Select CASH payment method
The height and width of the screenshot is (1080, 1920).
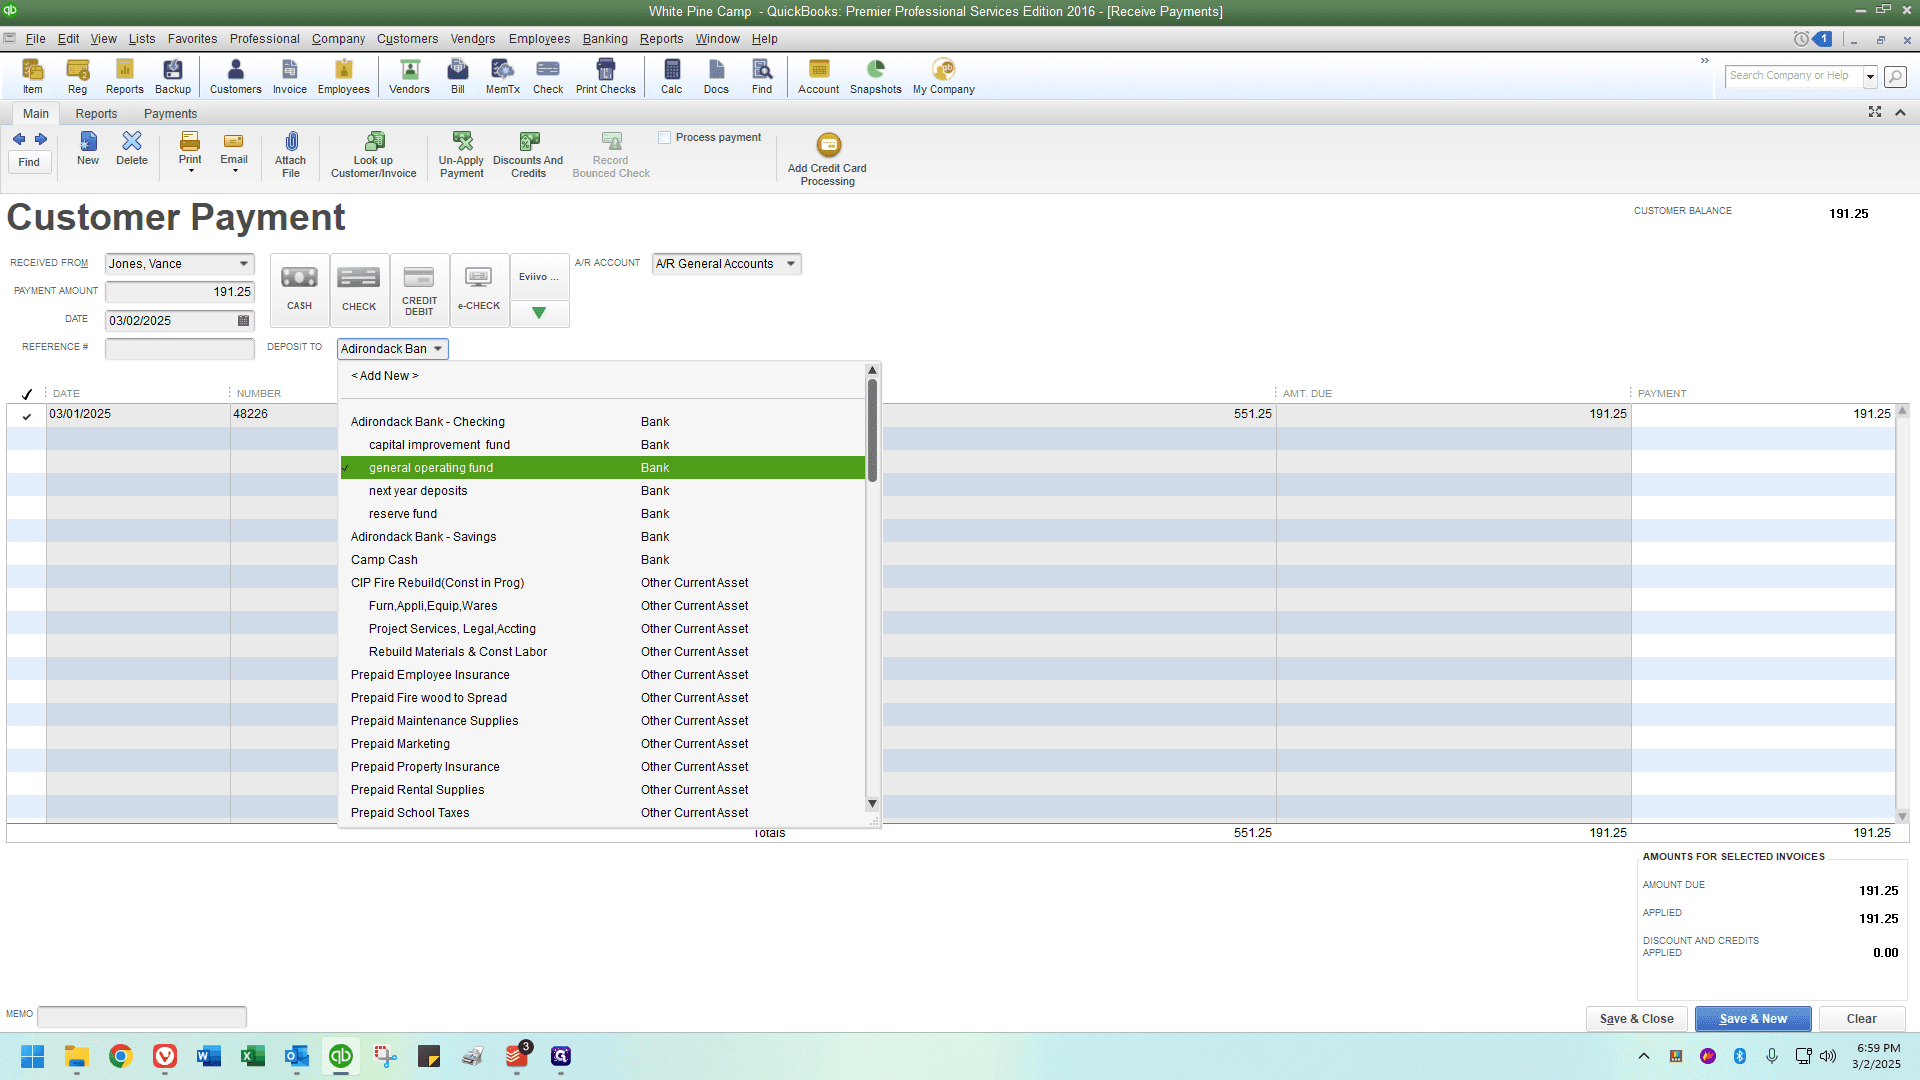pyautogui.click(x=299, y=290)
